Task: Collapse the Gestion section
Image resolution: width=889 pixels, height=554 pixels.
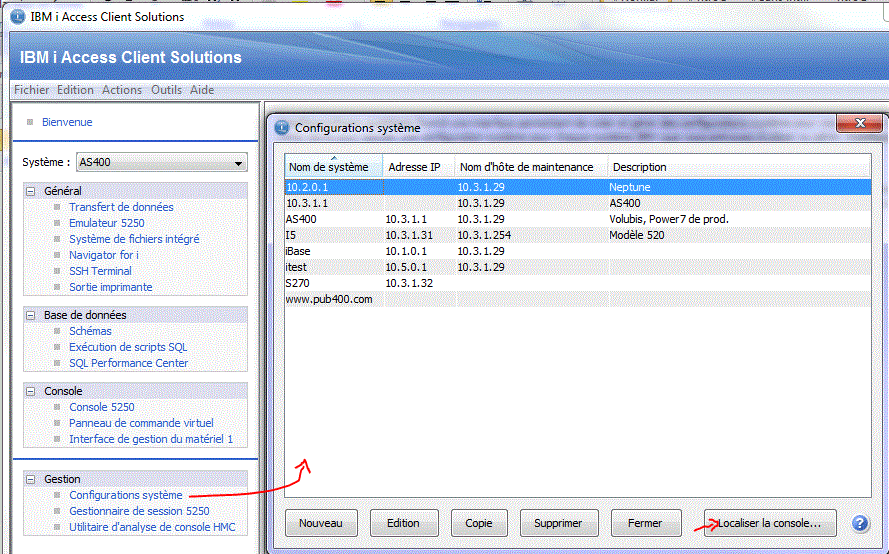Action: (x=31, y=479)
